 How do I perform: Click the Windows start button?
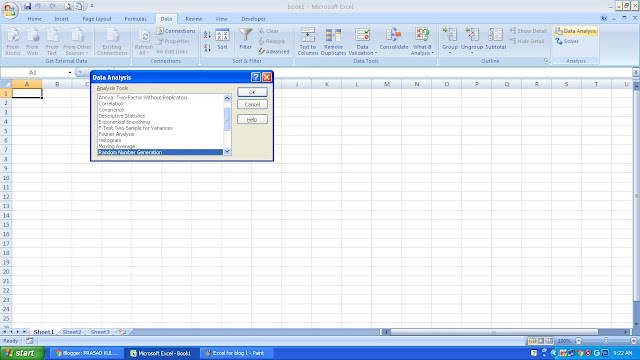(x=22, y=353)
